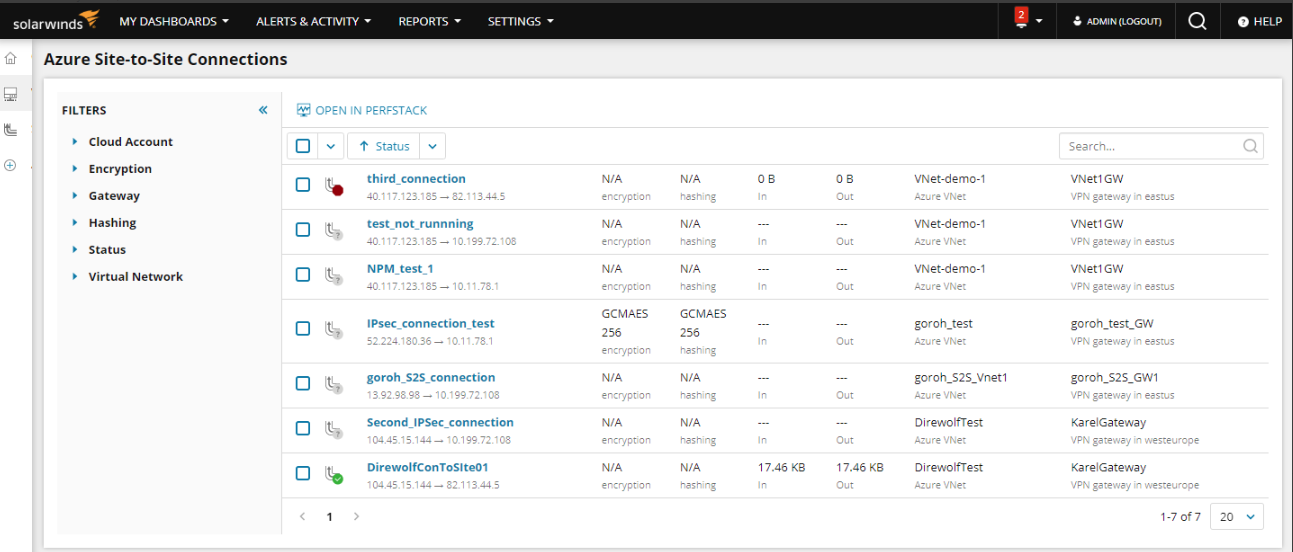Open the My Dashboards menu
The height and width of the screenshot is (552, 1293).
(x=174, y=21)
